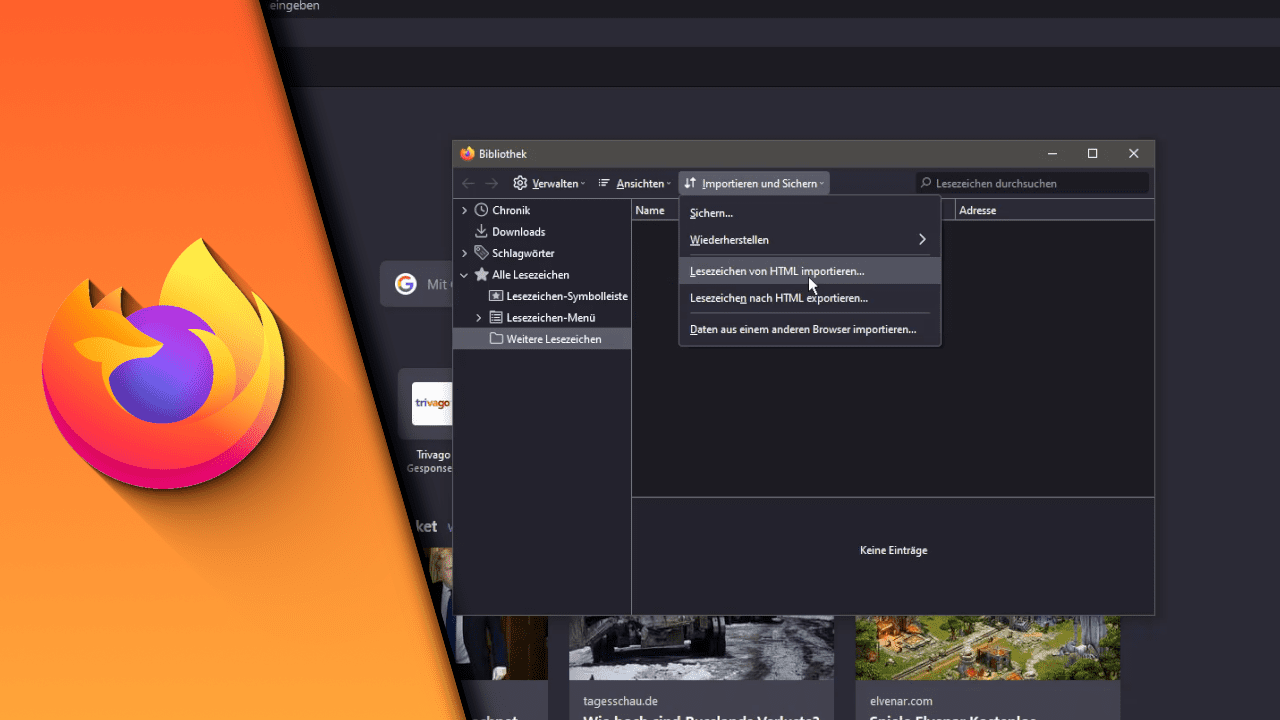Expand the Chronik tree node
The width and height of the screenshot is (1280, 720).
[464, 211]
